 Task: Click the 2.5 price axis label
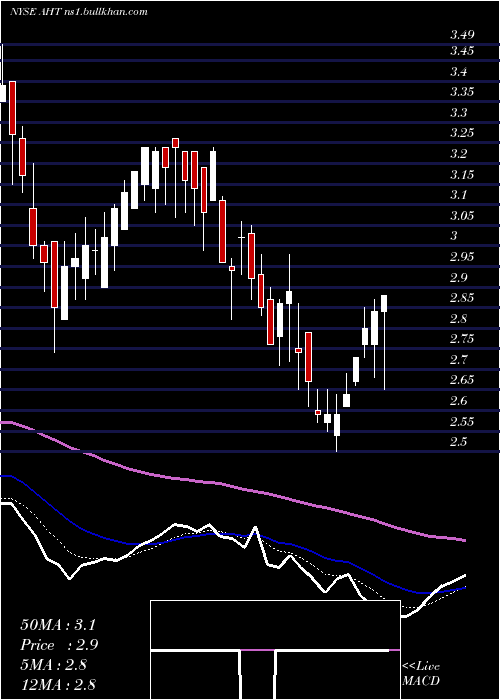pos(458,442)
